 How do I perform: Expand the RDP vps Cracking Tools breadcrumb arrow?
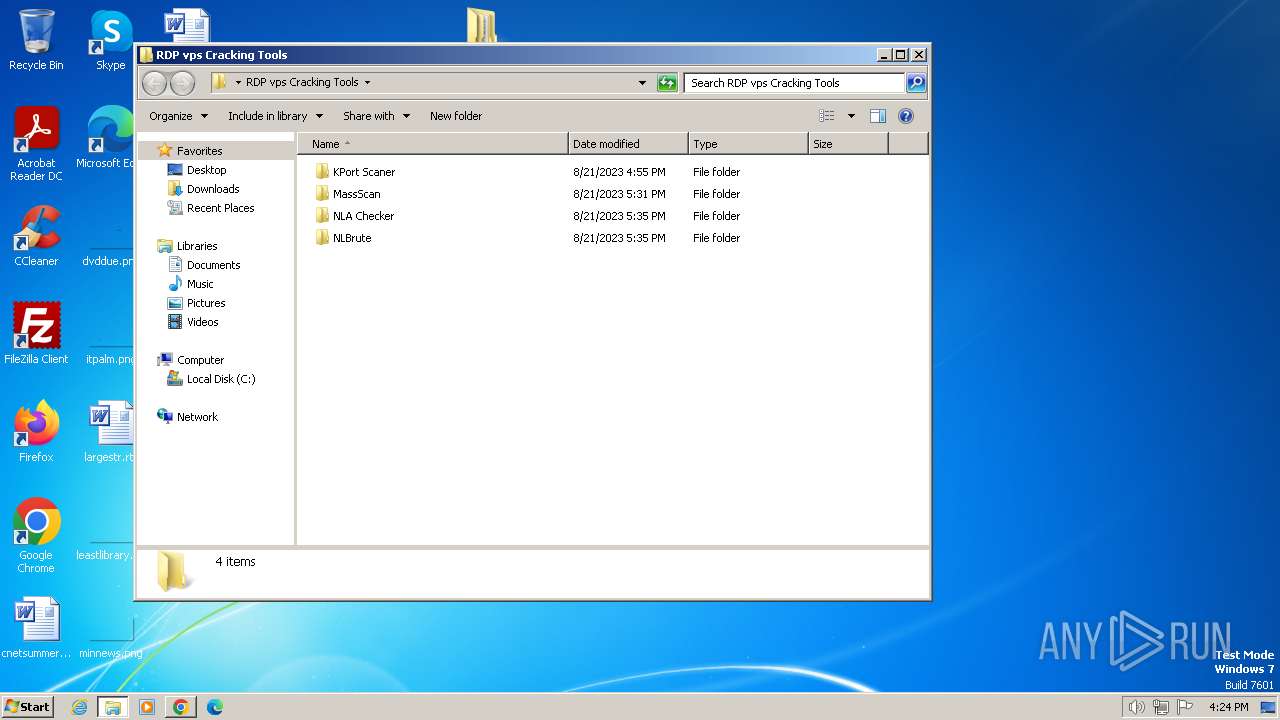367,83
